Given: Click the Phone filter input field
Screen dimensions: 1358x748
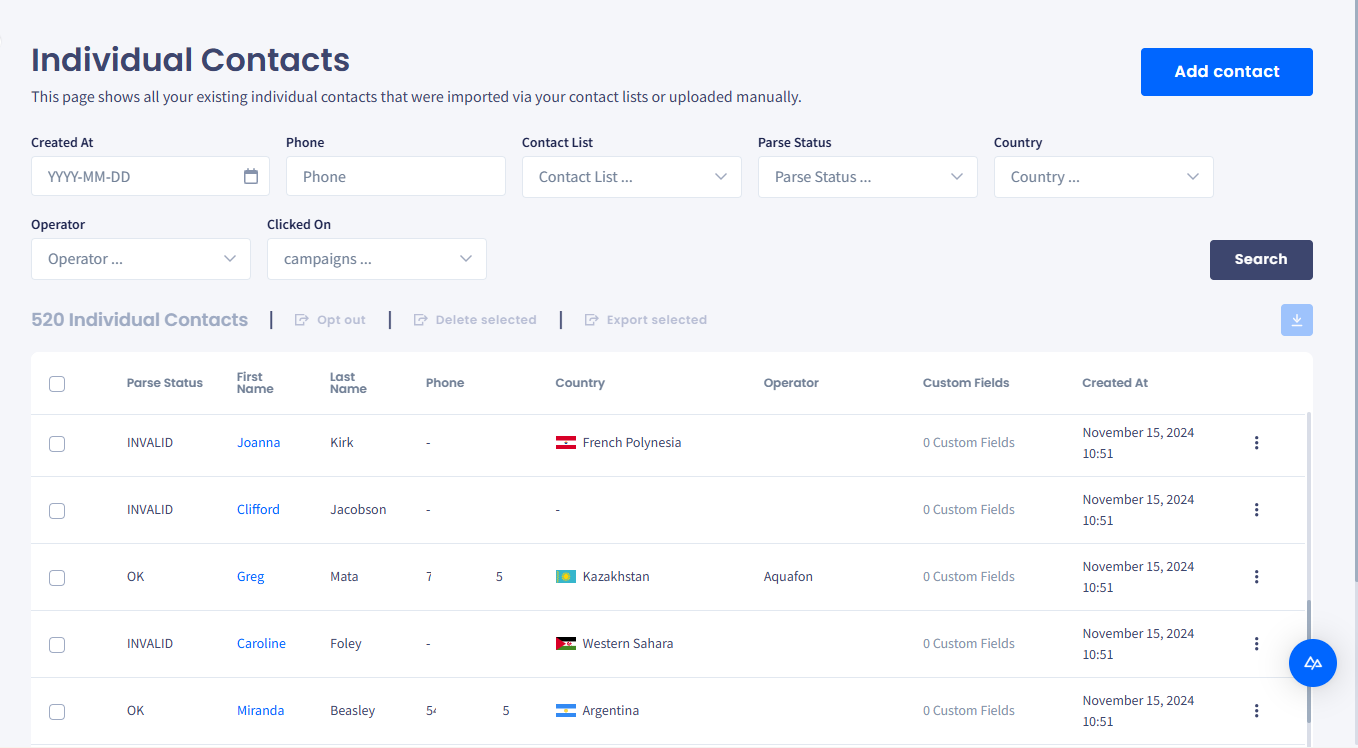Looking at the screenshot, I should pyautogui.click(x=396, y=177).
